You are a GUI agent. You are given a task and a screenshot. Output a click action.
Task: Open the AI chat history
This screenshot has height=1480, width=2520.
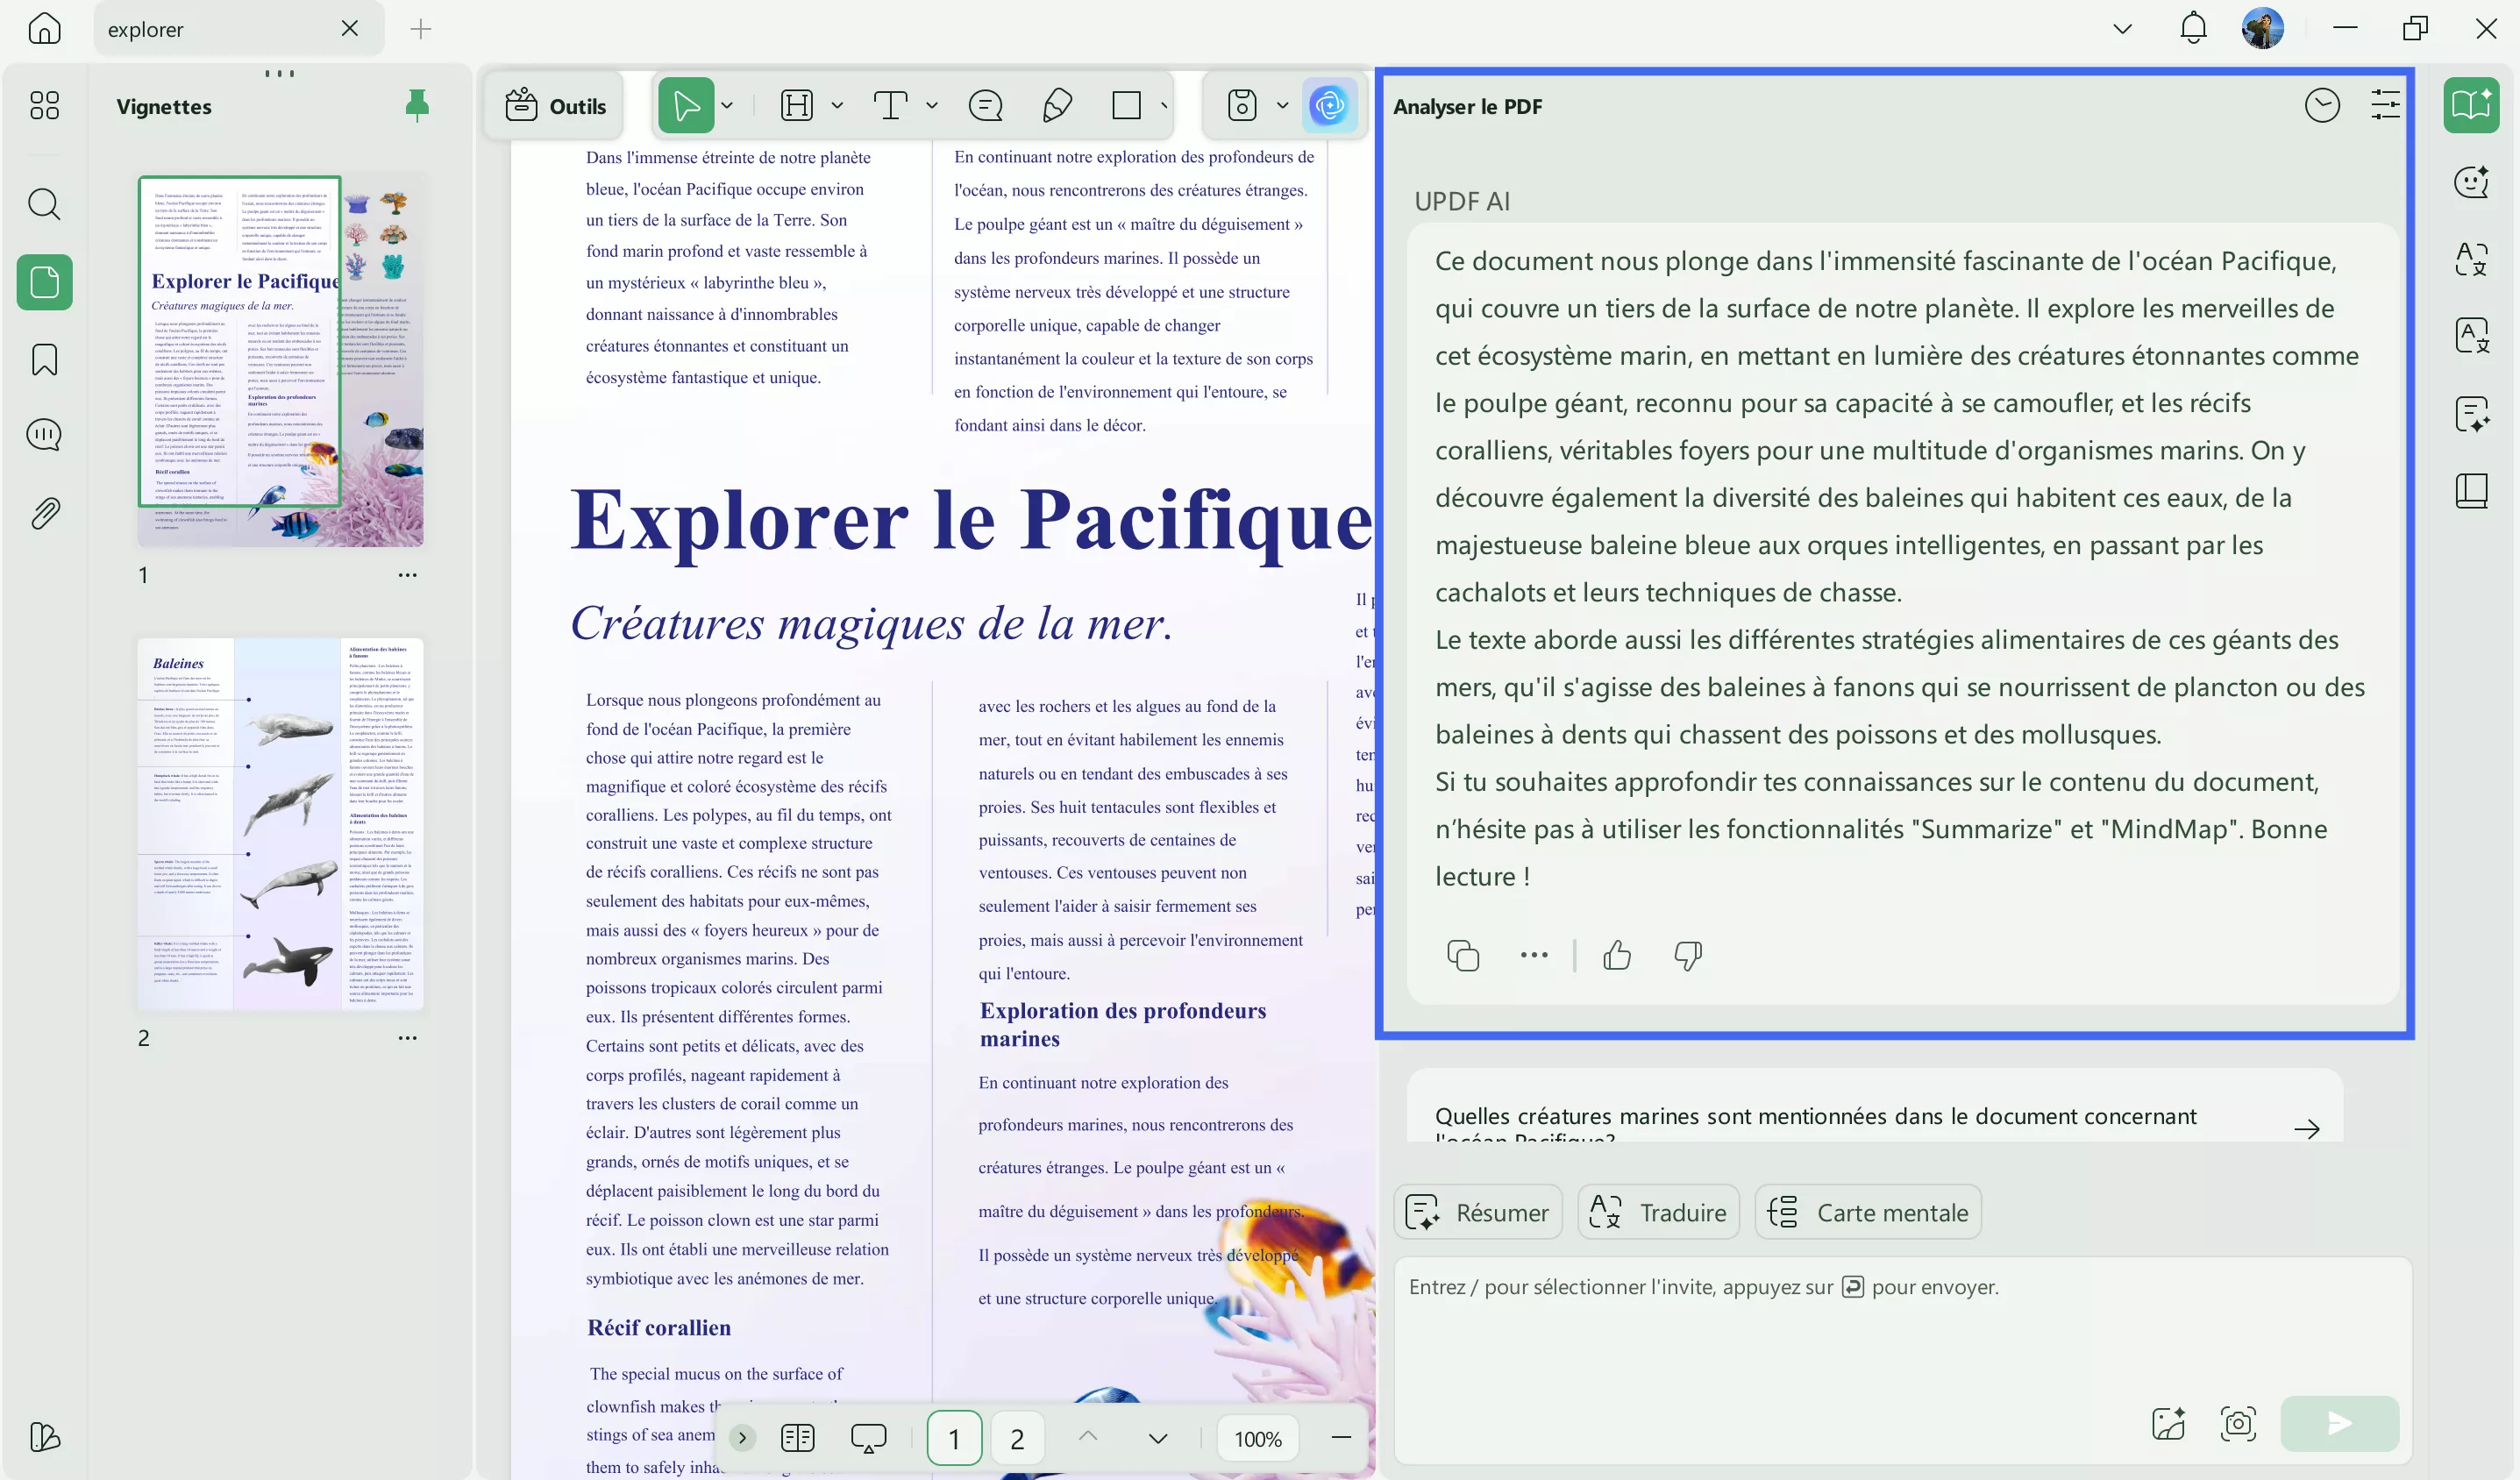[2323, 104]
